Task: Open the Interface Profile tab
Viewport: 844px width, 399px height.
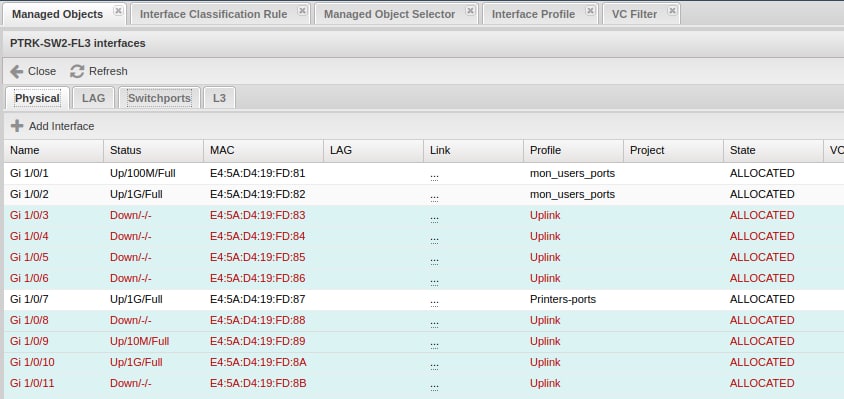Action: [533, 14]
